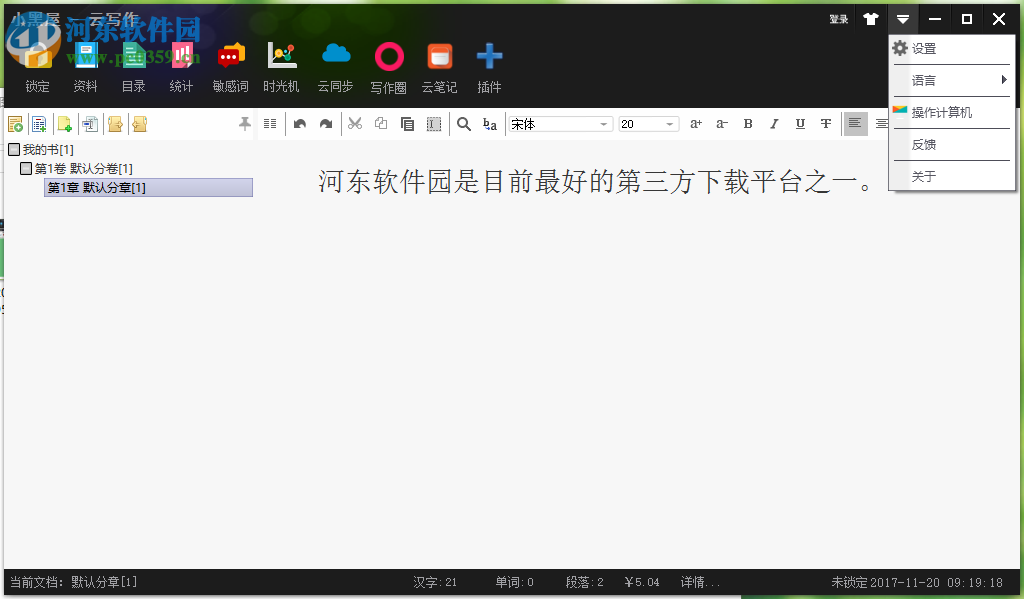
Task: Undo the last edit
Action: 300,123
